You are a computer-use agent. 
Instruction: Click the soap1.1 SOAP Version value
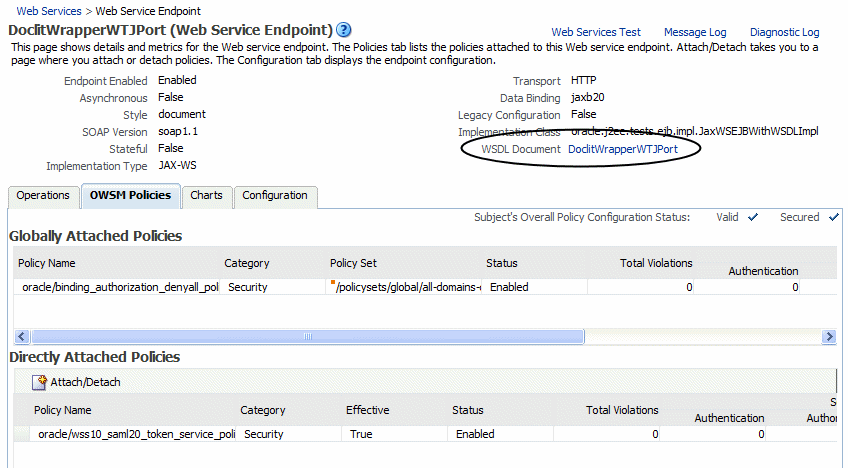pyautogui.click(x=178, y=131)
